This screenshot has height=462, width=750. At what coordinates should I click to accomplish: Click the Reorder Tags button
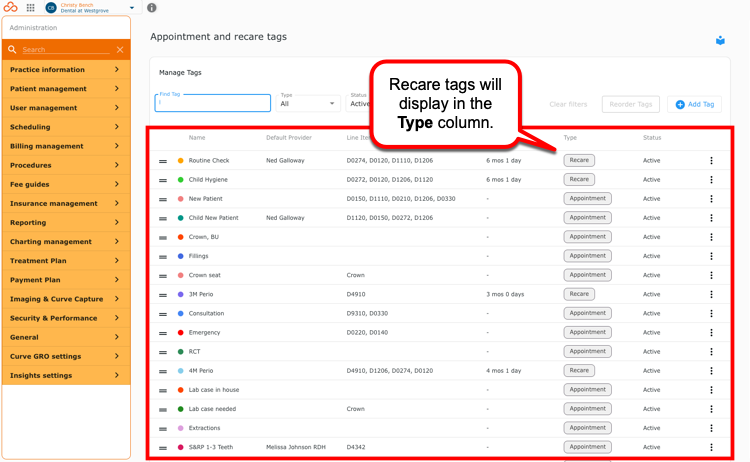630,104
